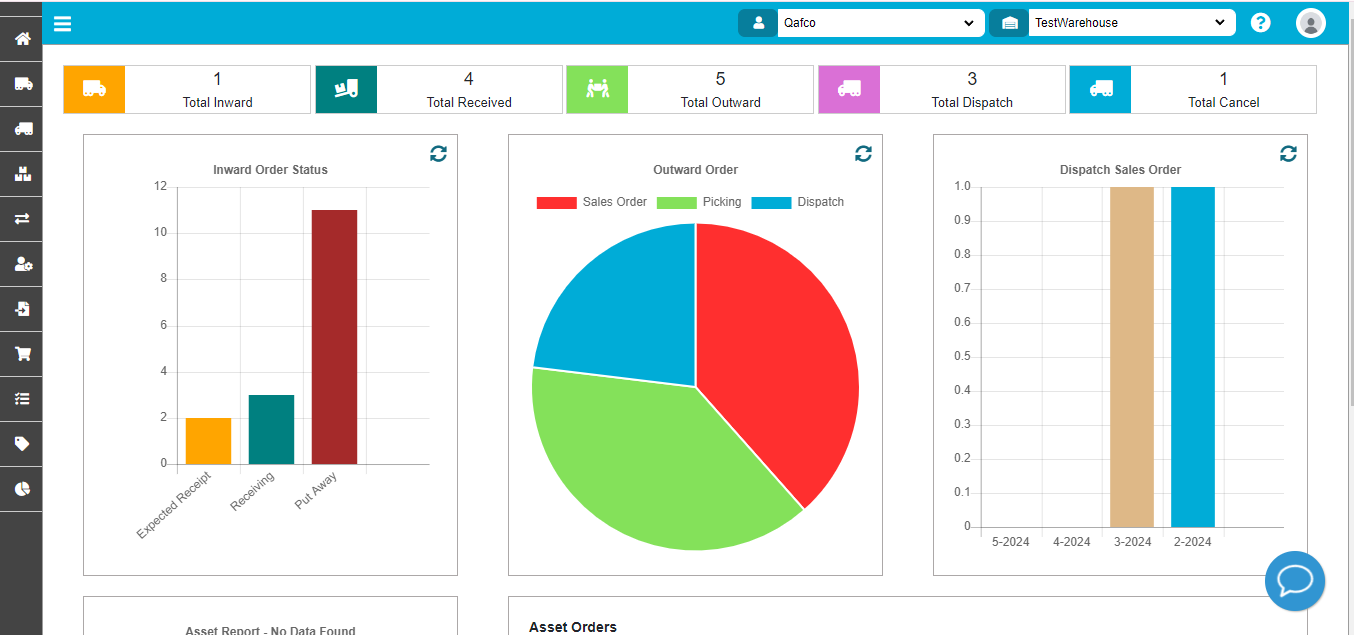Screen dimensions: 1354x635
Task: Refresh the Dispatch Sales Order chart
Action: coord(1288,153)
